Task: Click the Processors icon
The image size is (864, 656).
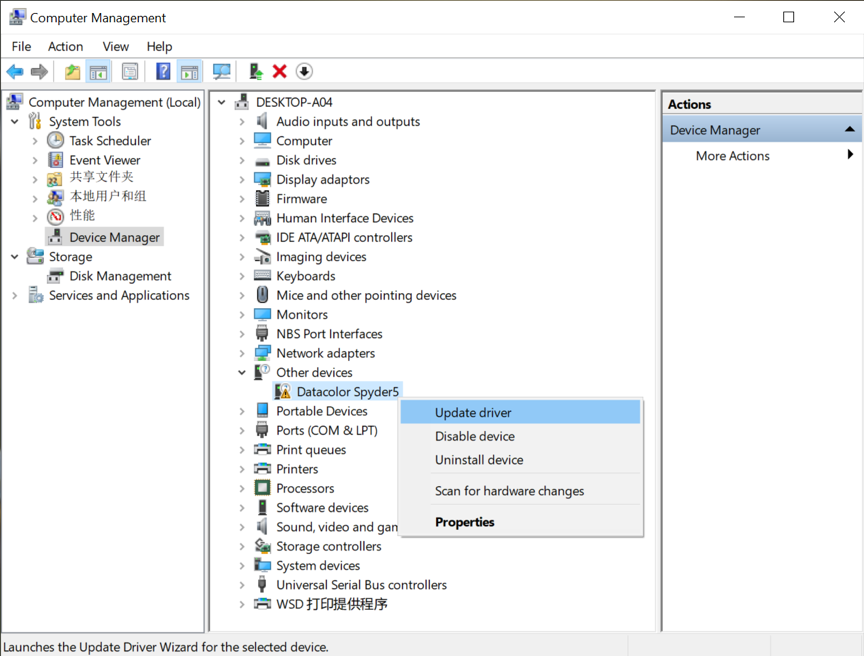Action: click(x=262, y=488)
